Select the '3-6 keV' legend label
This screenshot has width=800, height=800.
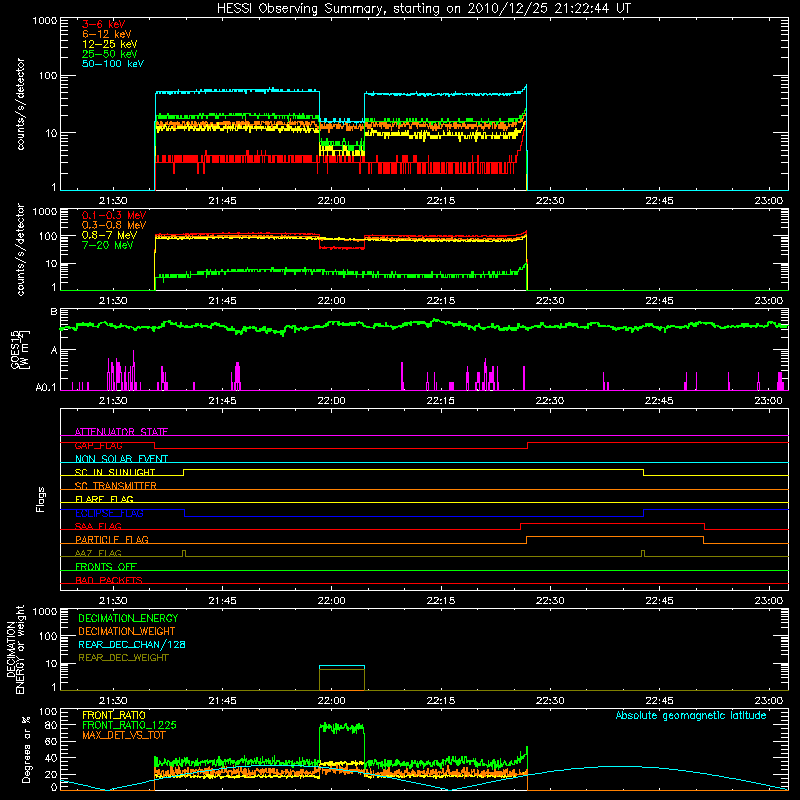click(x=104, y=24)
